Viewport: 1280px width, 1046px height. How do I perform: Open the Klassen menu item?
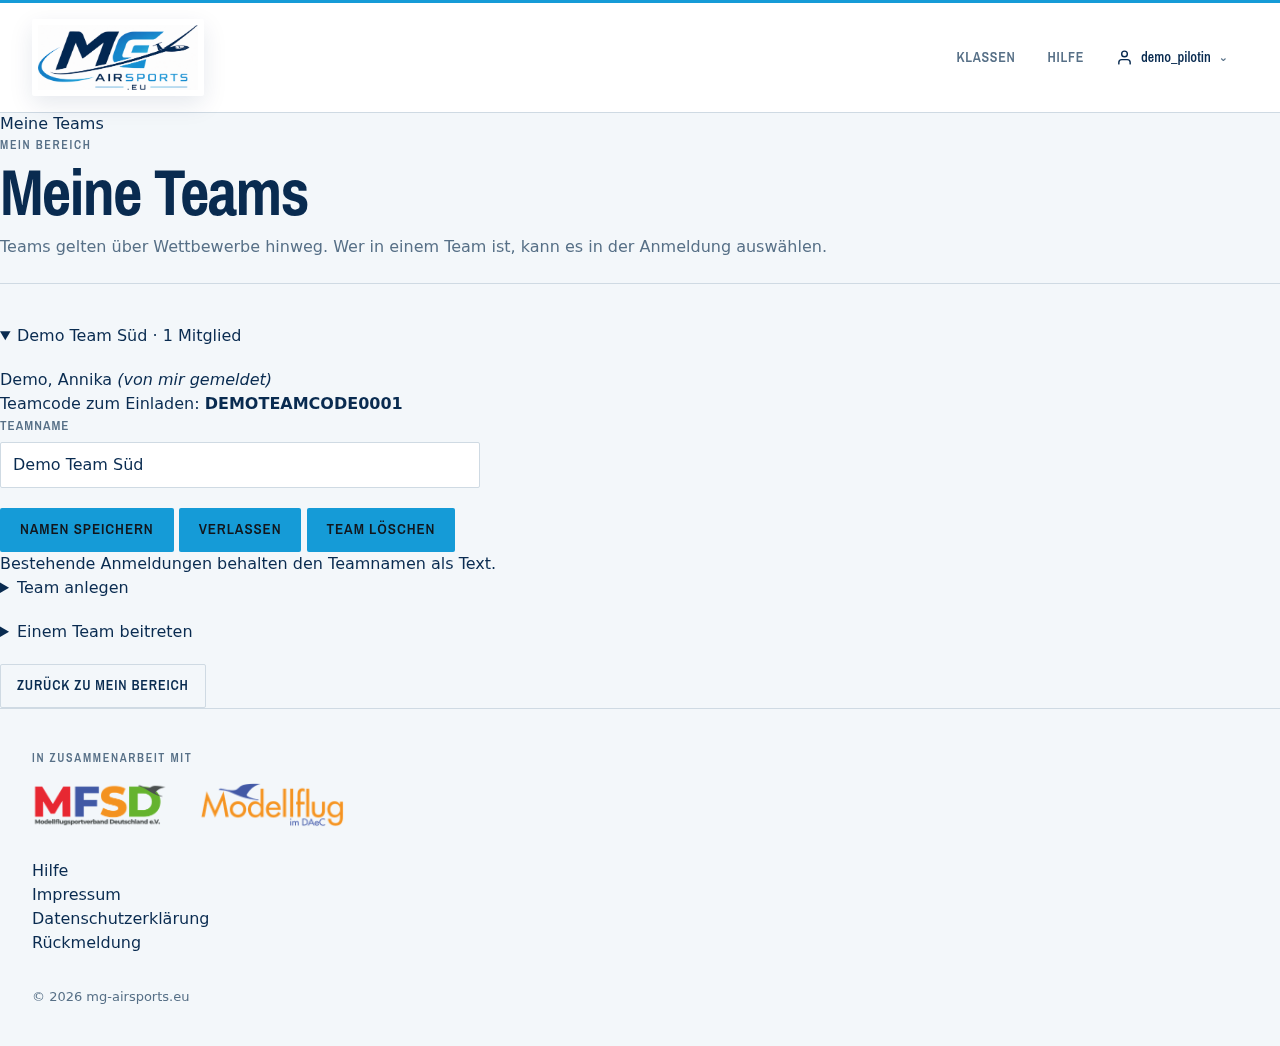pos(985,58)
